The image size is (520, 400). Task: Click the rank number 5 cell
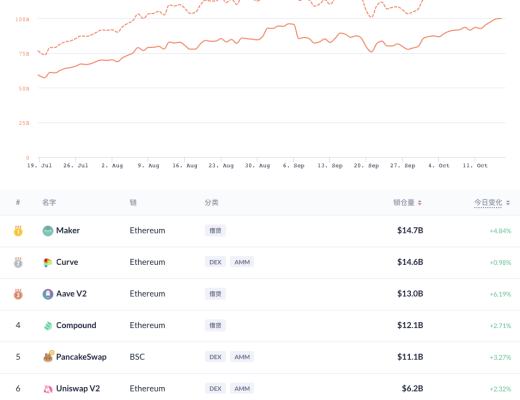click(18, 357)
